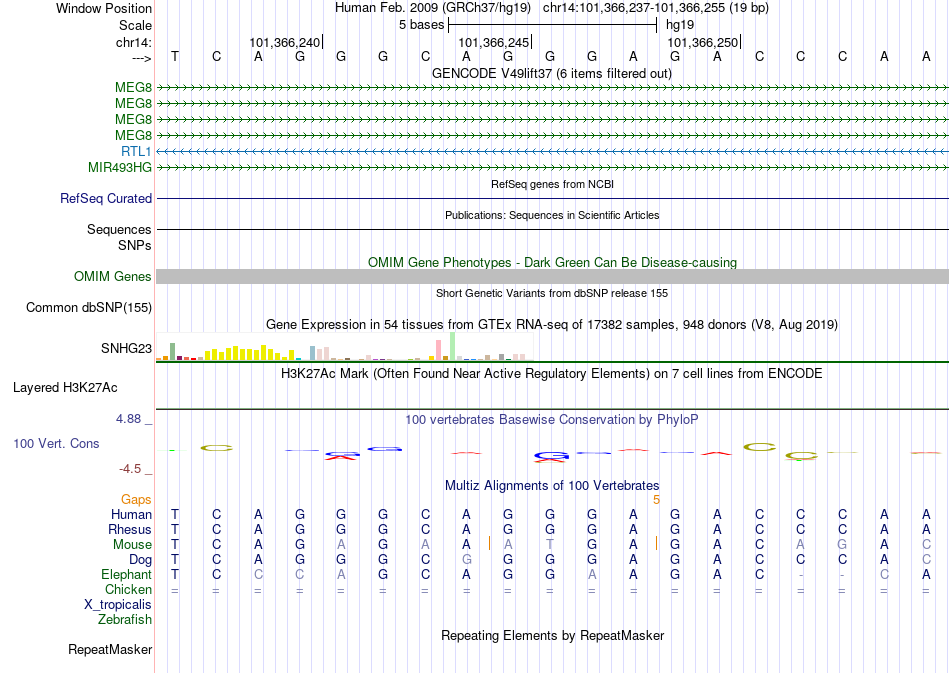Click the SNHG23 expression track label
The image size is (950, 673).
[127, 348]
